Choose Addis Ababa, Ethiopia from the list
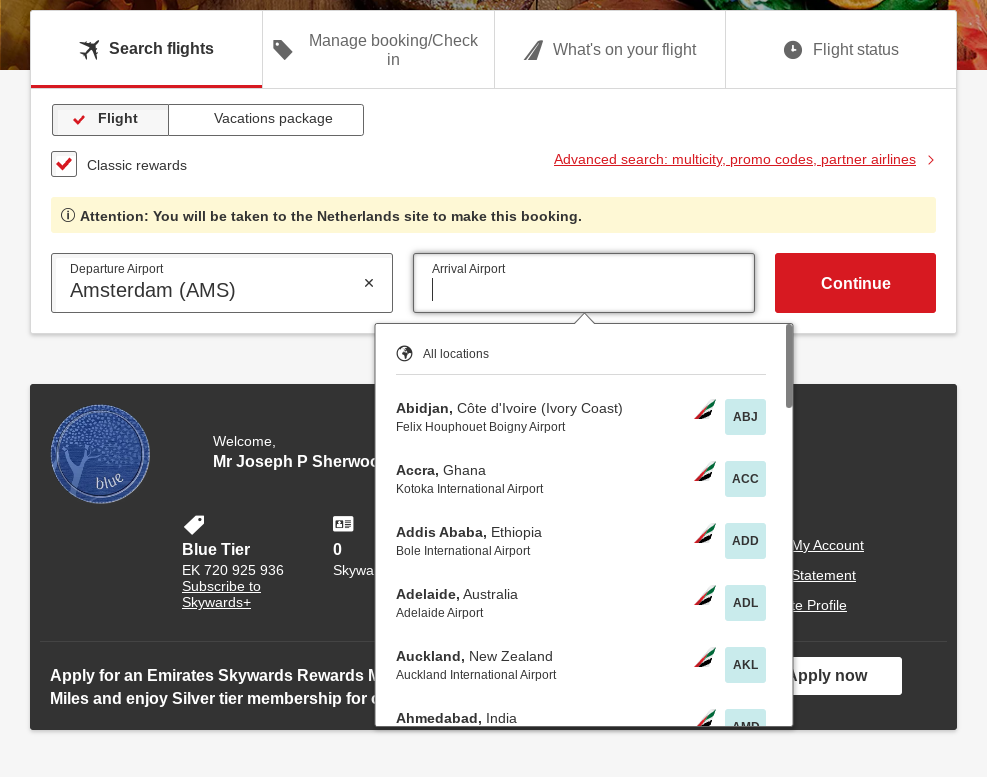This screenshot has height=777, width=987. [580, 540]
